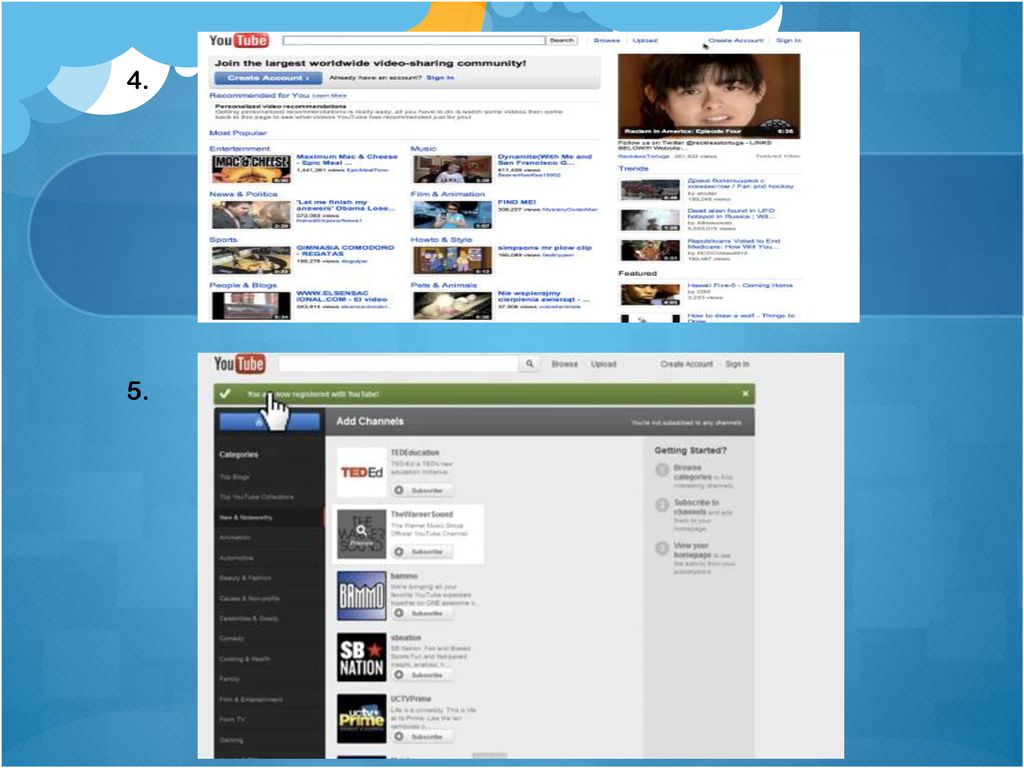Click Create Account on the Add Channels header
The image size is (1024, 768).
[686, 364]
